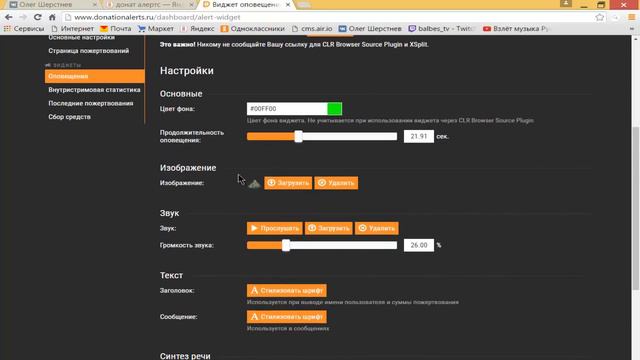
Task: Open the Взлёт музыка YouTube bookmark
Action: 516,29
